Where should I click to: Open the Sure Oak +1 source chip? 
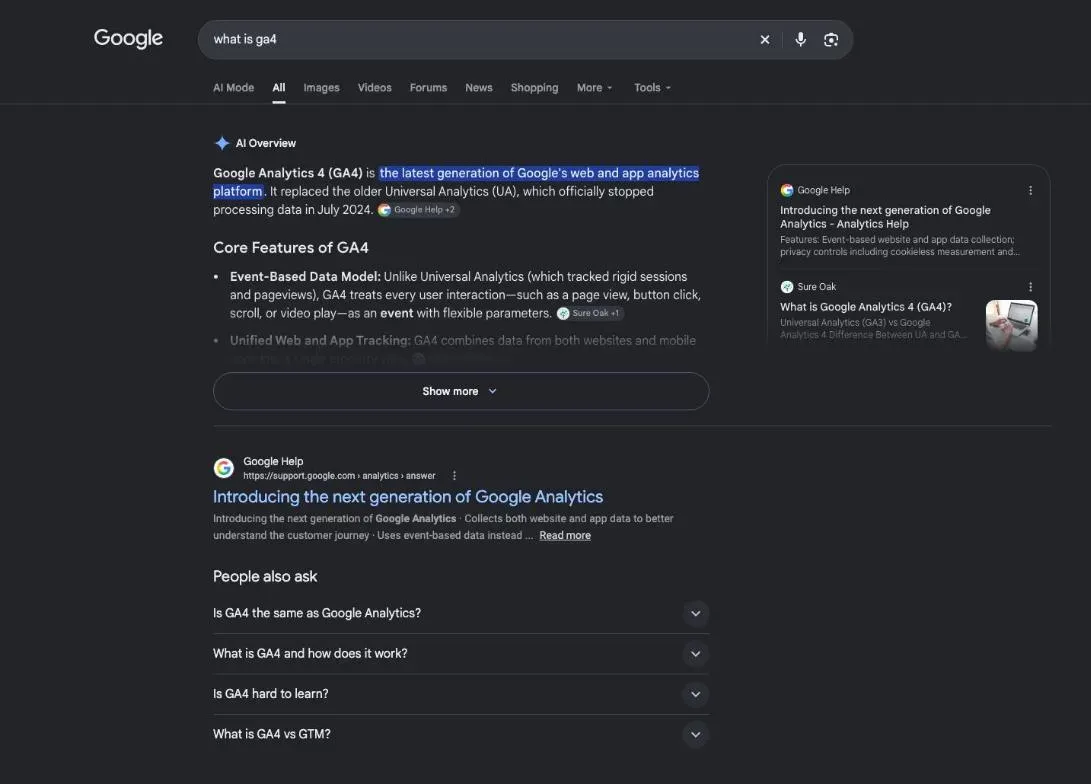tap(590, 313)
